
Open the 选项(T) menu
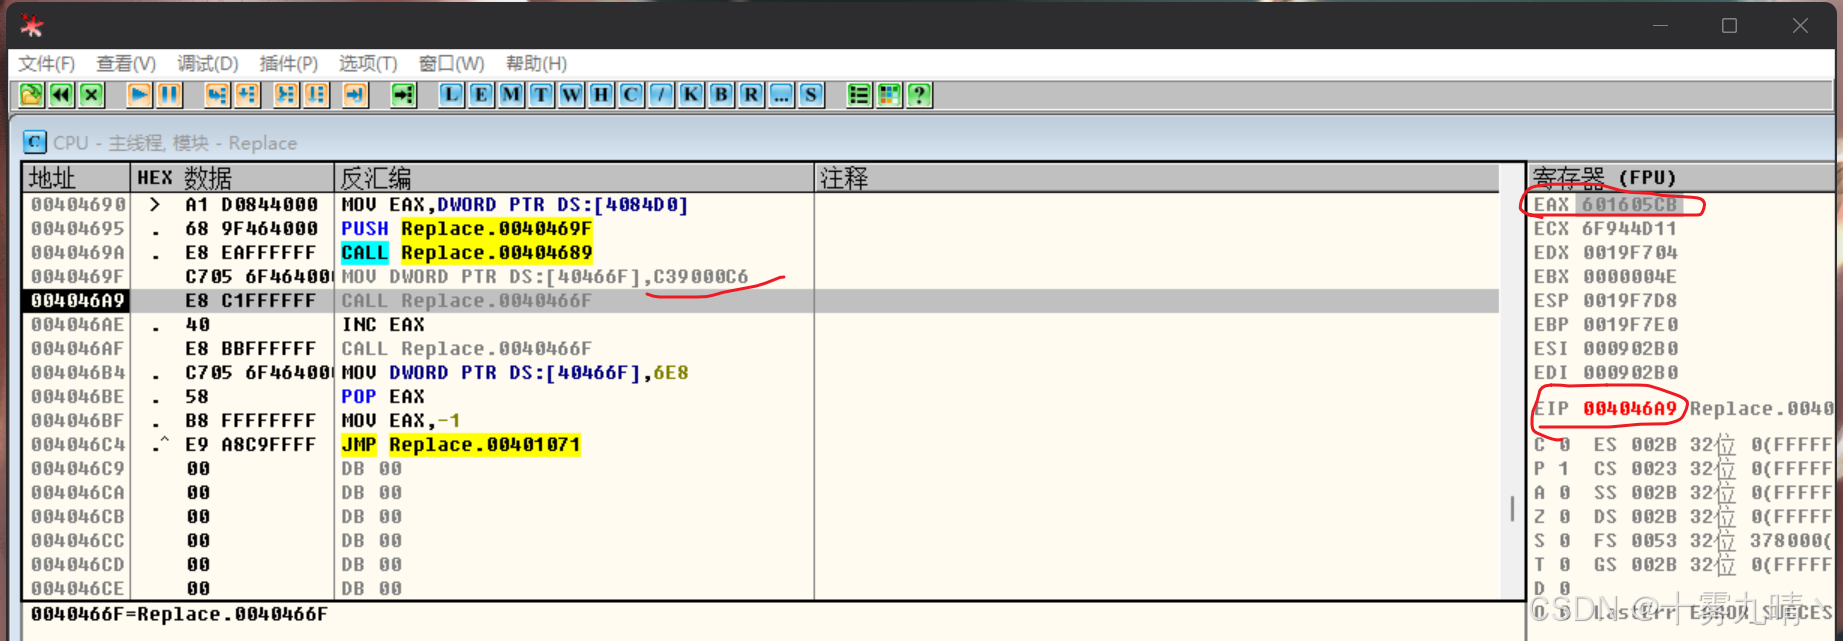[x=368, y=63]
